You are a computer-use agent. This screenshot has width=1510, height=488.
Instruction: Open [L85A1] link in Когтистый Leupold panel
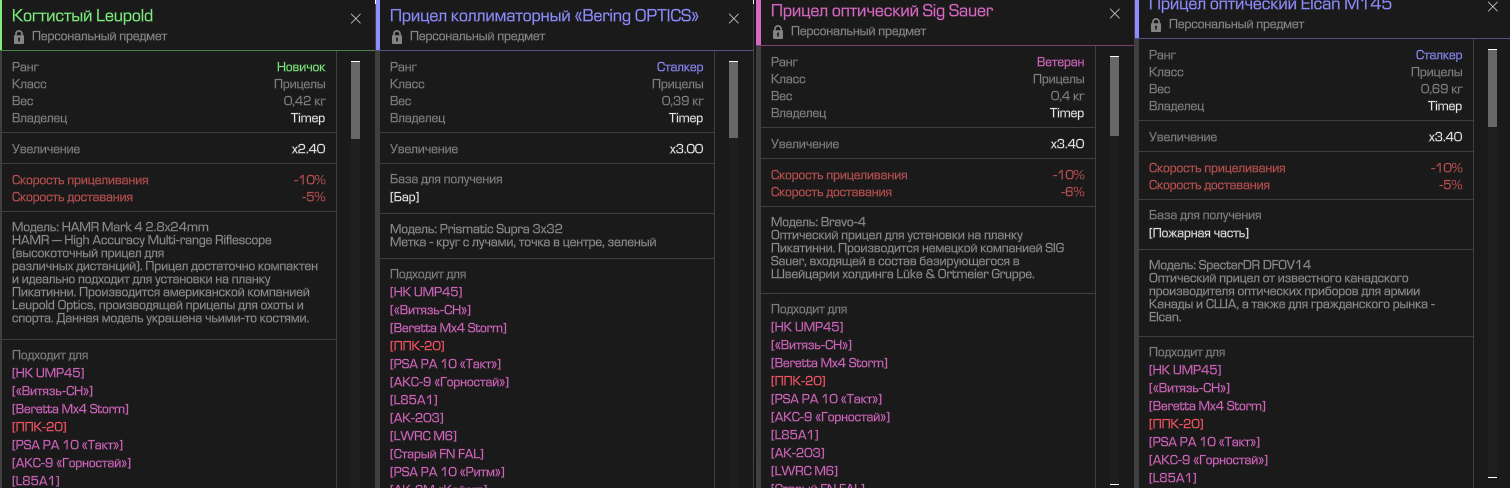36,481
